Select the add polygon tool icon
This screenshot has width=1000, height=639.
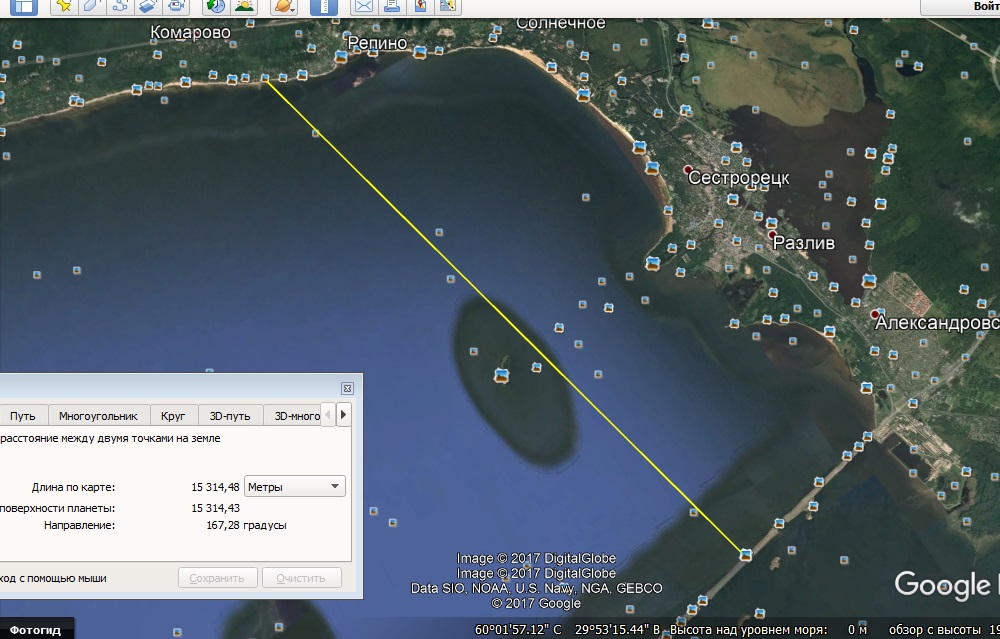point(92,6)
